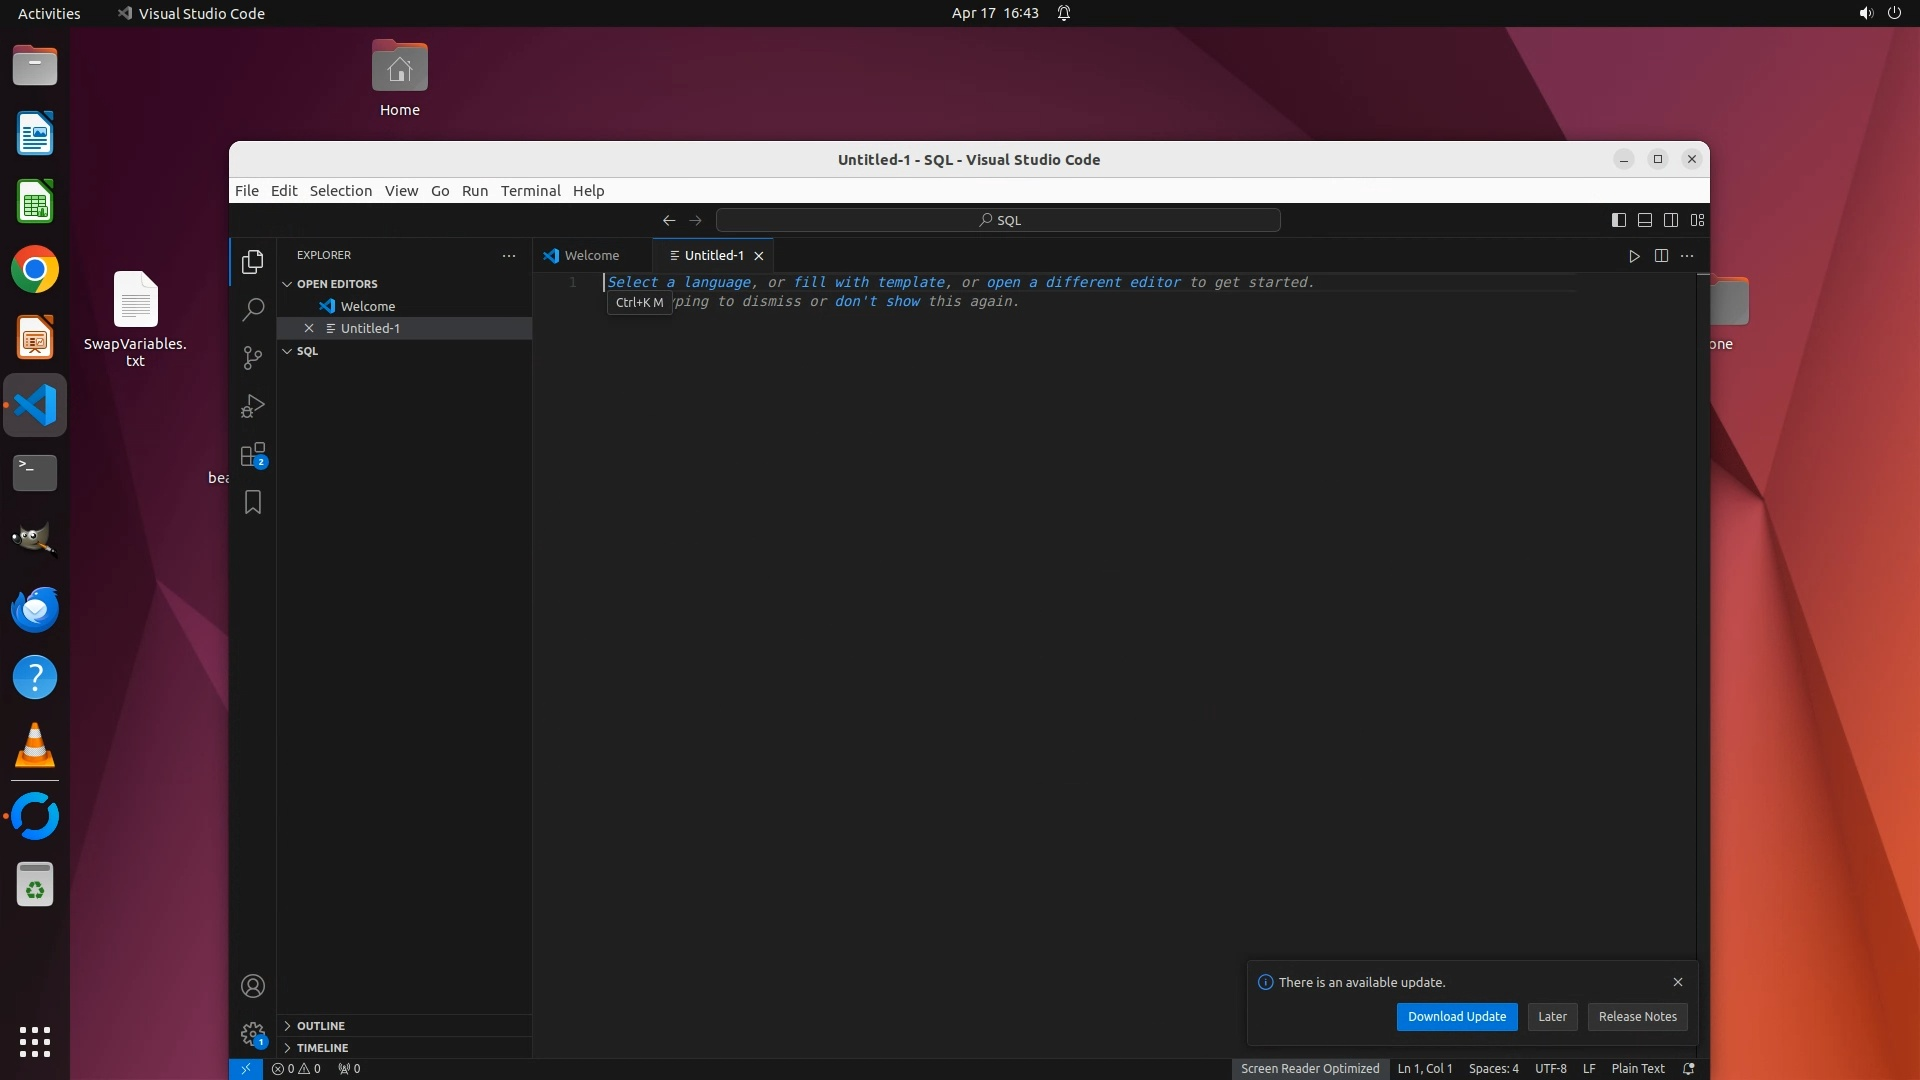Expand the Outline section
This screenshot has height=1080, width=1920.
coord(320,1026)
